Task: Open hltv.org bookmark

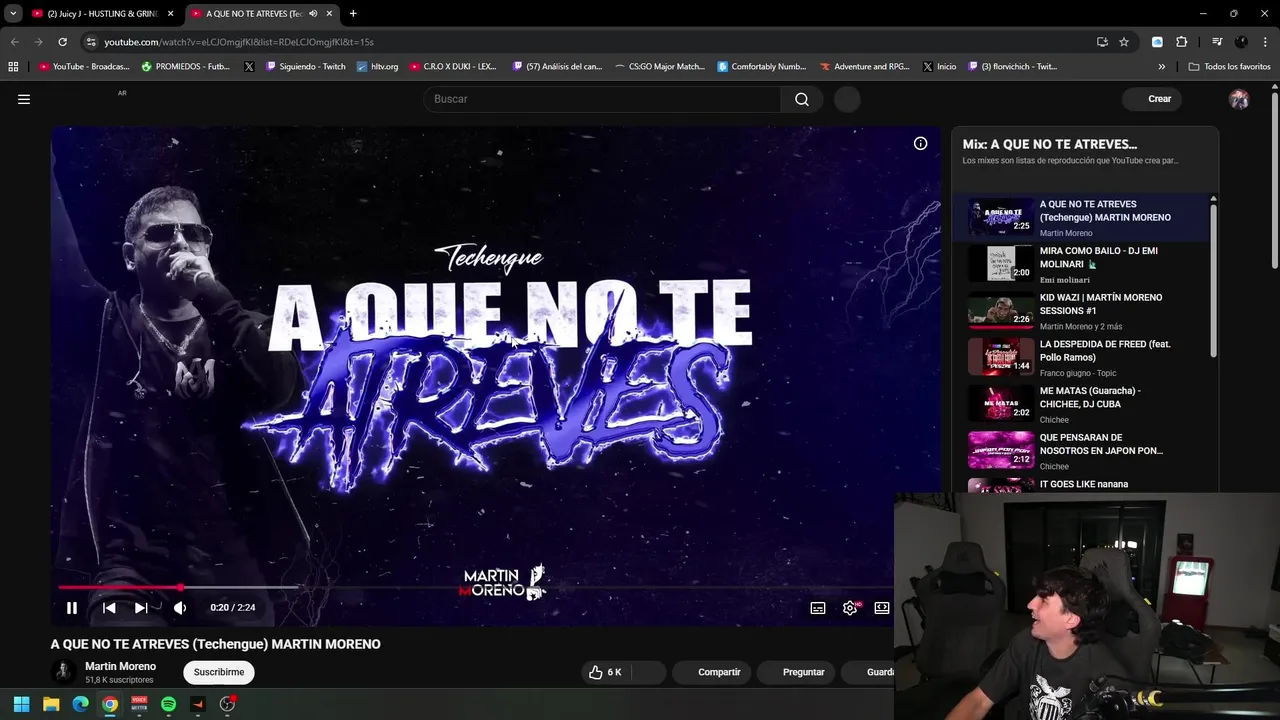Action: [x=377, y=67]
